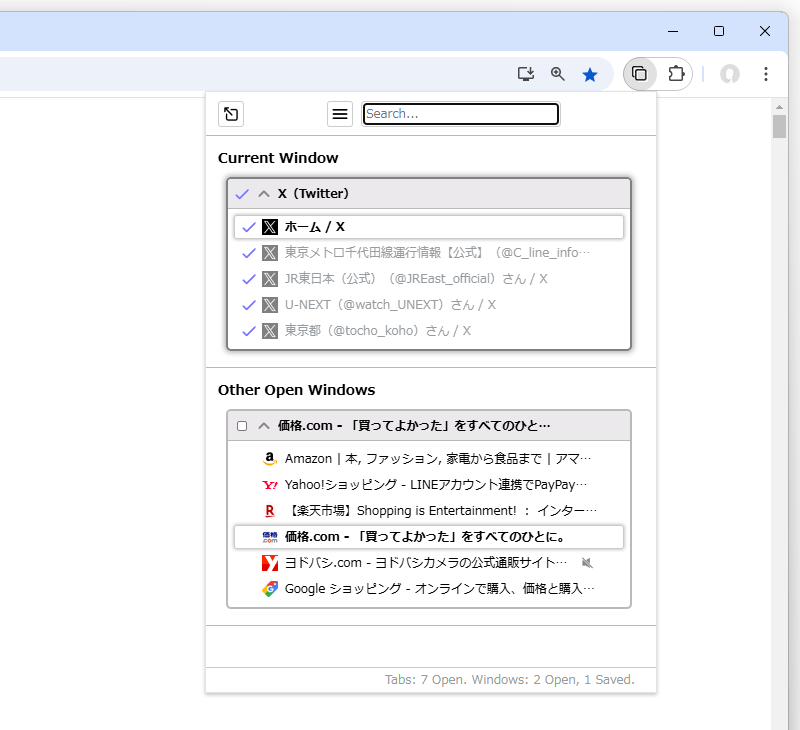Open the Chrome three-dot menu
Screen dimensions: 800x730
coord(766,74)
